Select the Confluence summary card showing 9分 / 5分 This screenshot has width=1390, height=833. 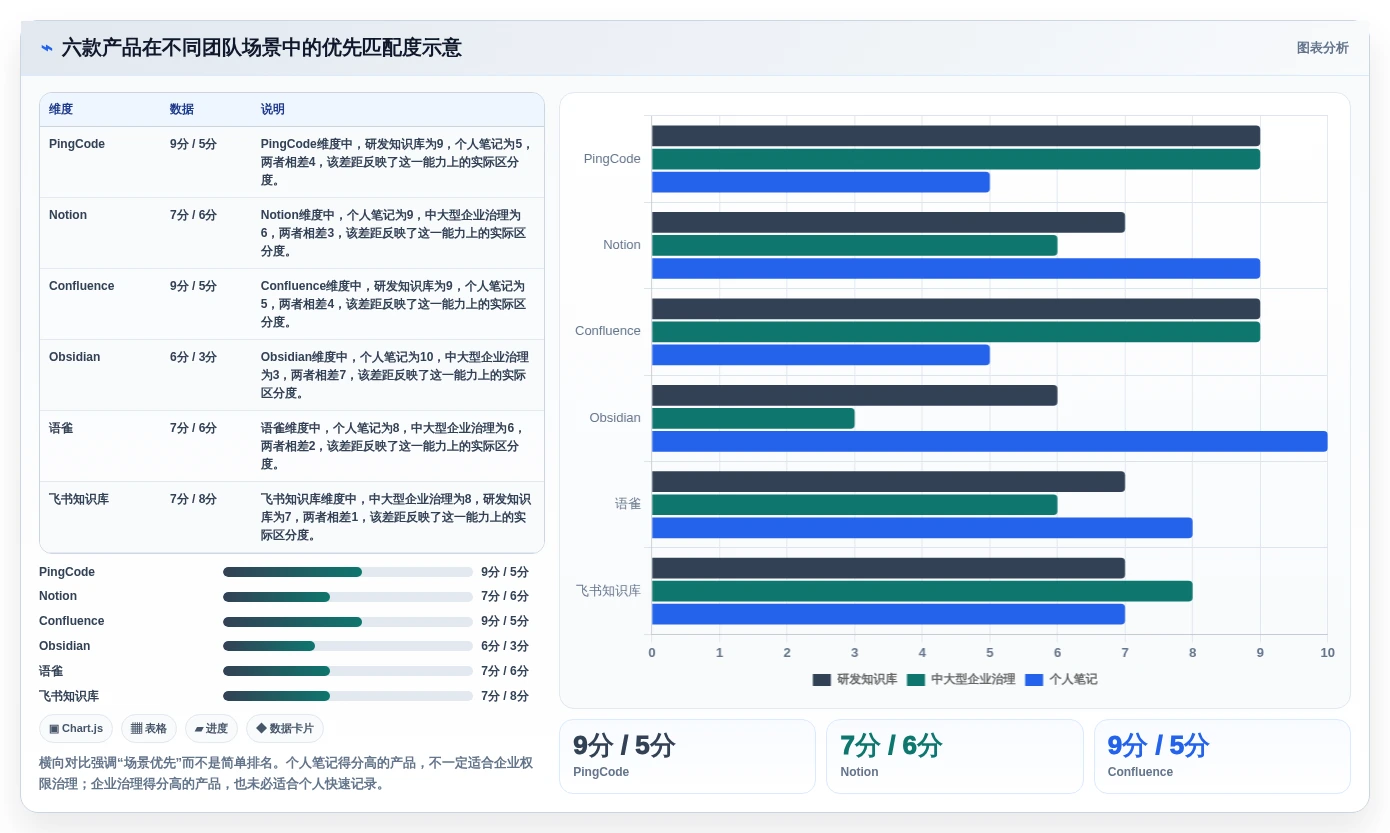(x=1222, y=757)
